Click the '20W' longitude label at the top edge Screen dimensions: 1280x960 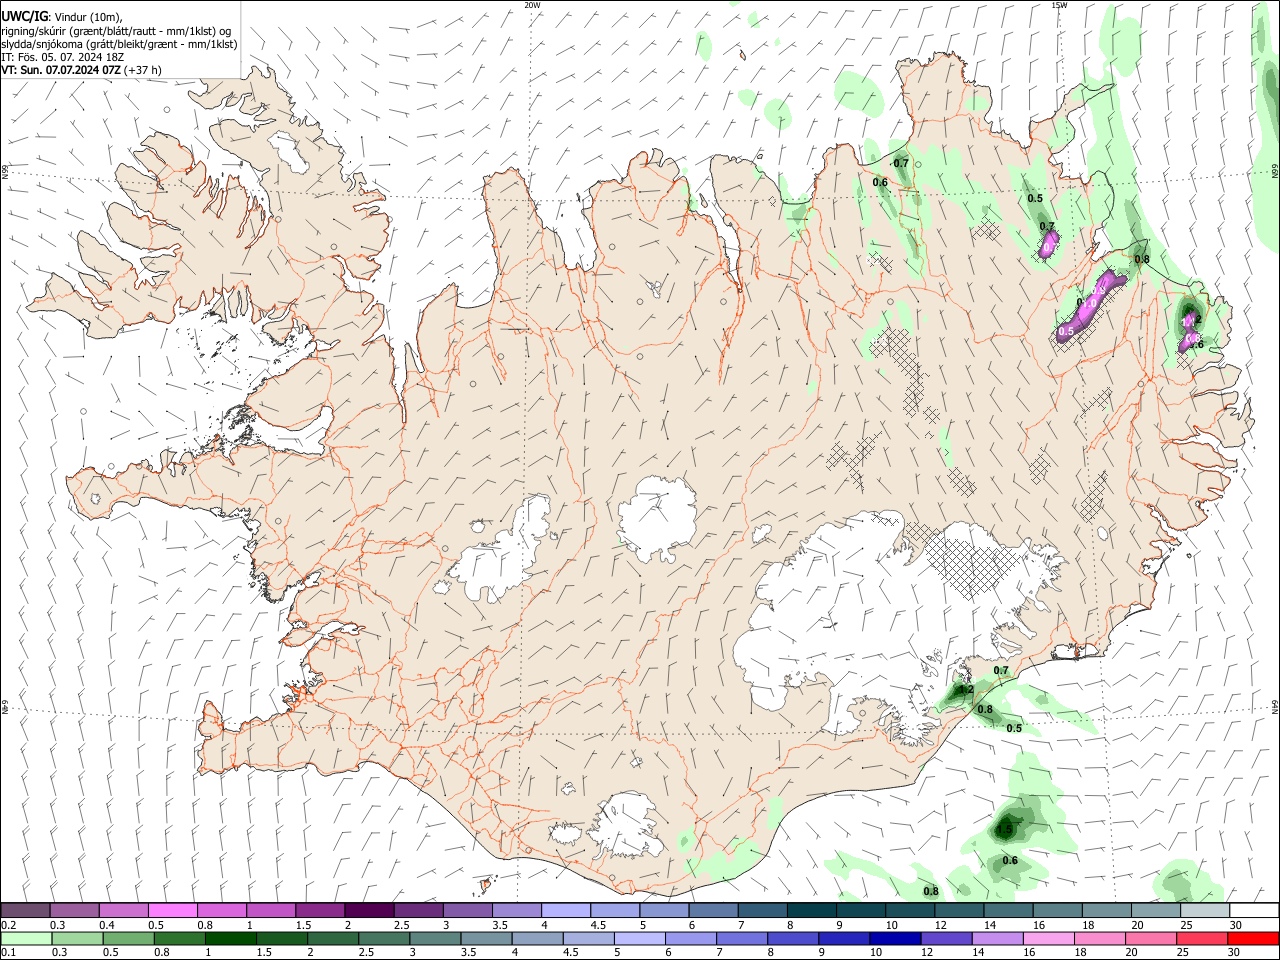pyautogui.click(x=533, y=5)
